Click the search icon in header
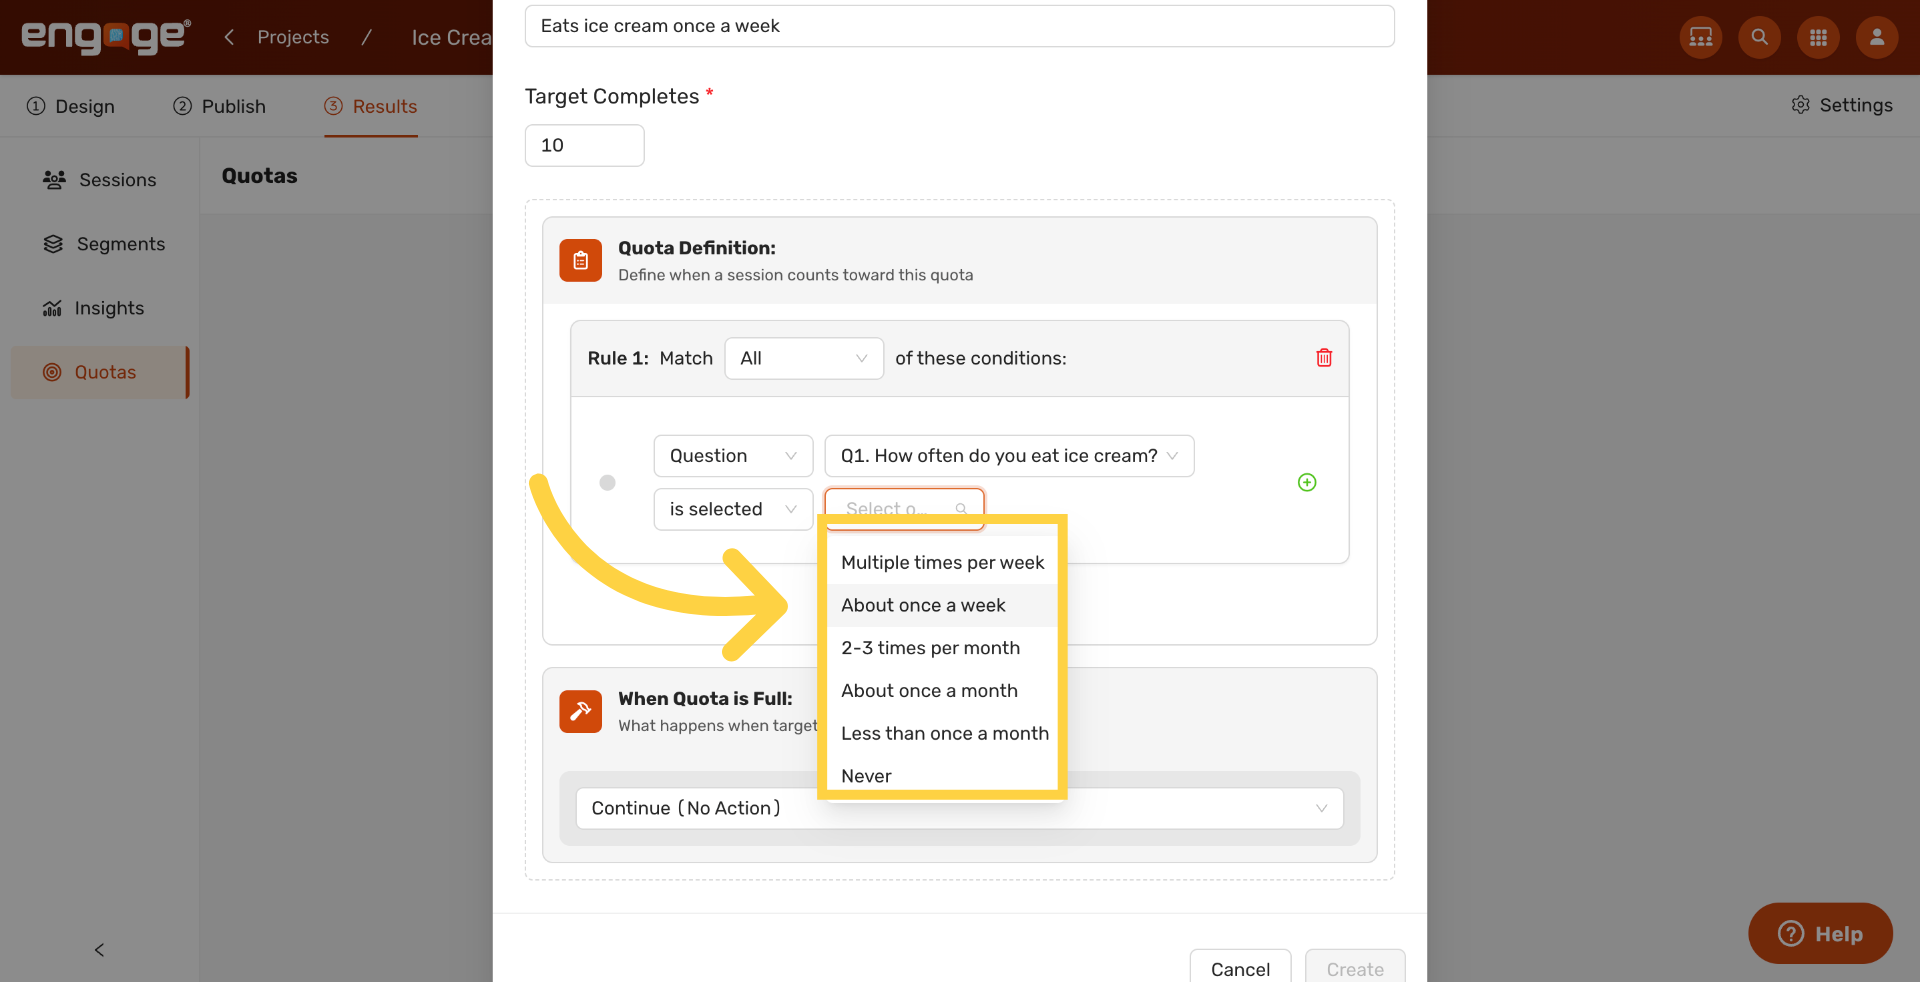The width and height of the screenshot is (1920, 982). (x=1760, y=37)
